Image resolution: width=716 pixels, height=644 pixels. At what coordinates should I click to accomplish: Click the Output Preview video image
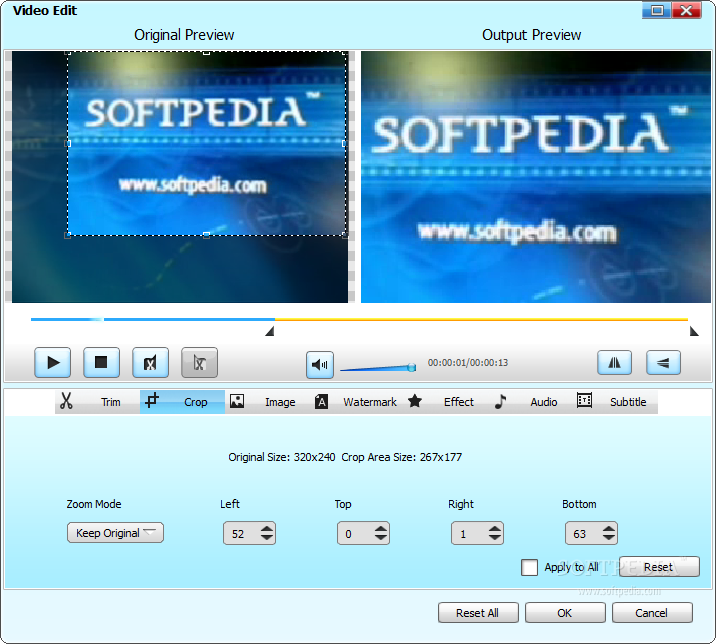[x=536, y=177]
